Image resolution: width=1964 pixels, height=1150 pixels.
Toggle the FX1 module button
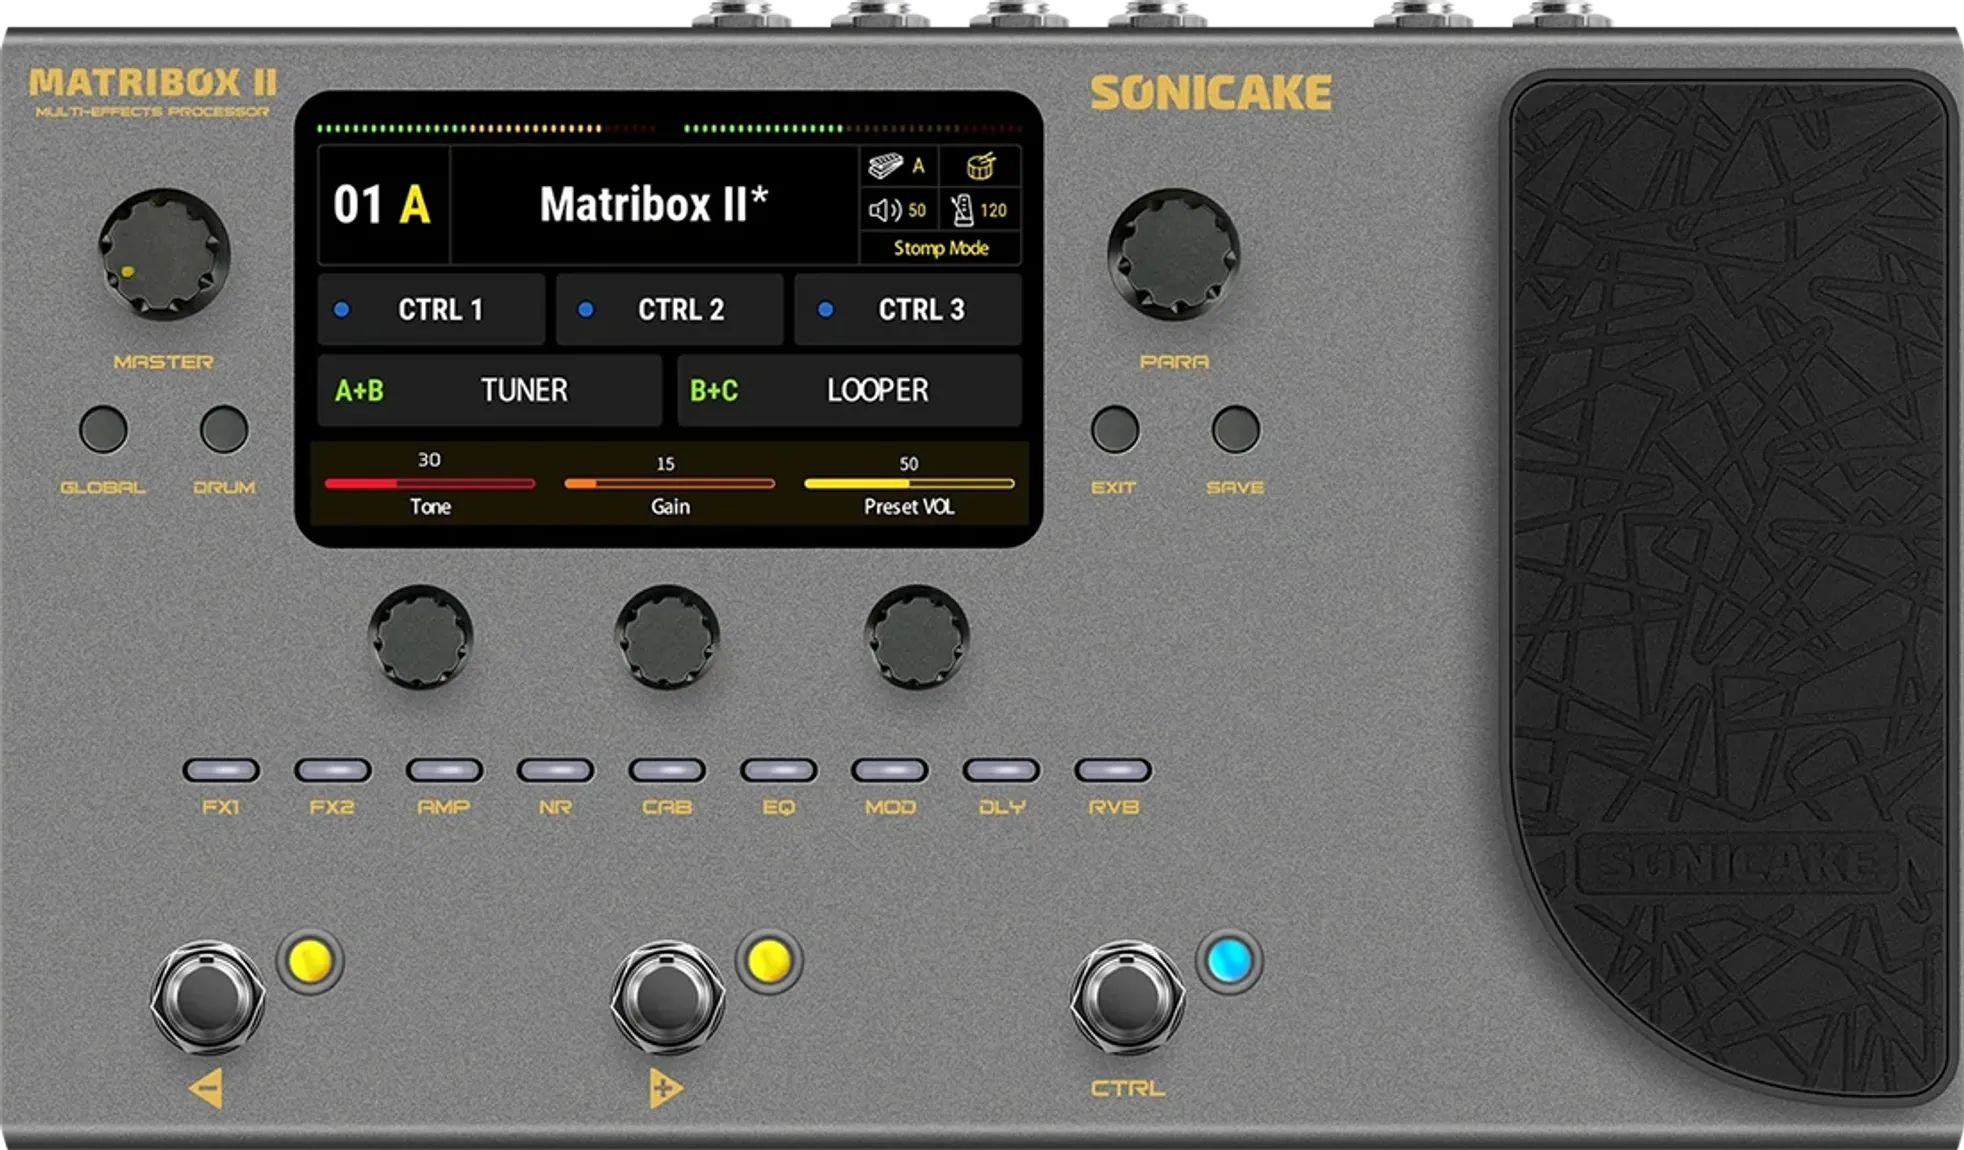pyautogui.click(x=221, y=770)
